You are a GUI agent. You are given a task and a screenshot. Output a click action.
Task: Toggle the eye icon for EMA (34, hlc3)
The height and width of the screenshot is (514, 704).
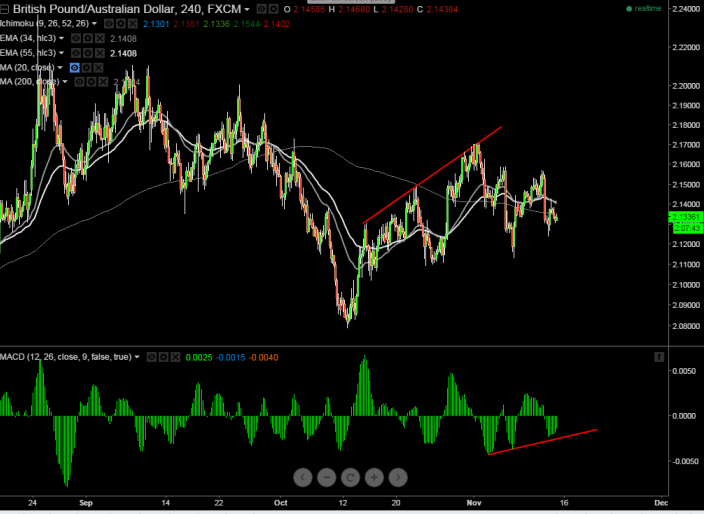[x=76, y=39]
